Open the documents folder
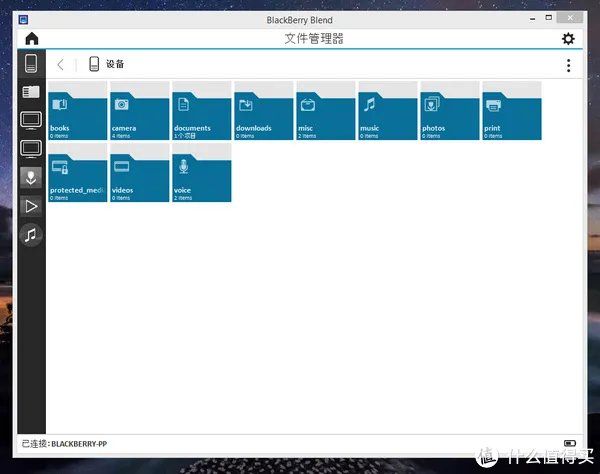The height and width of the screenshot is (474, 600). [201, 111]
